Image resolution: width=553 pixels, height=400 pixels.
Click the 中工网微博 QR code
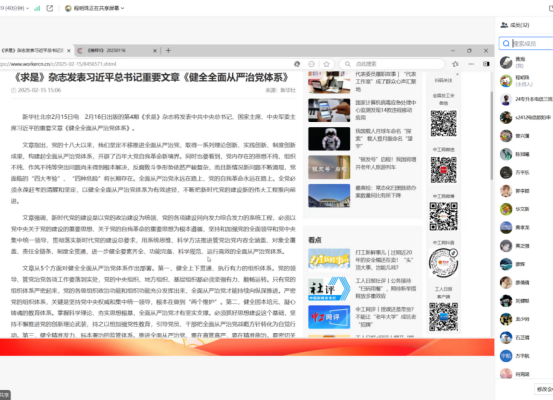click(444, 216)
